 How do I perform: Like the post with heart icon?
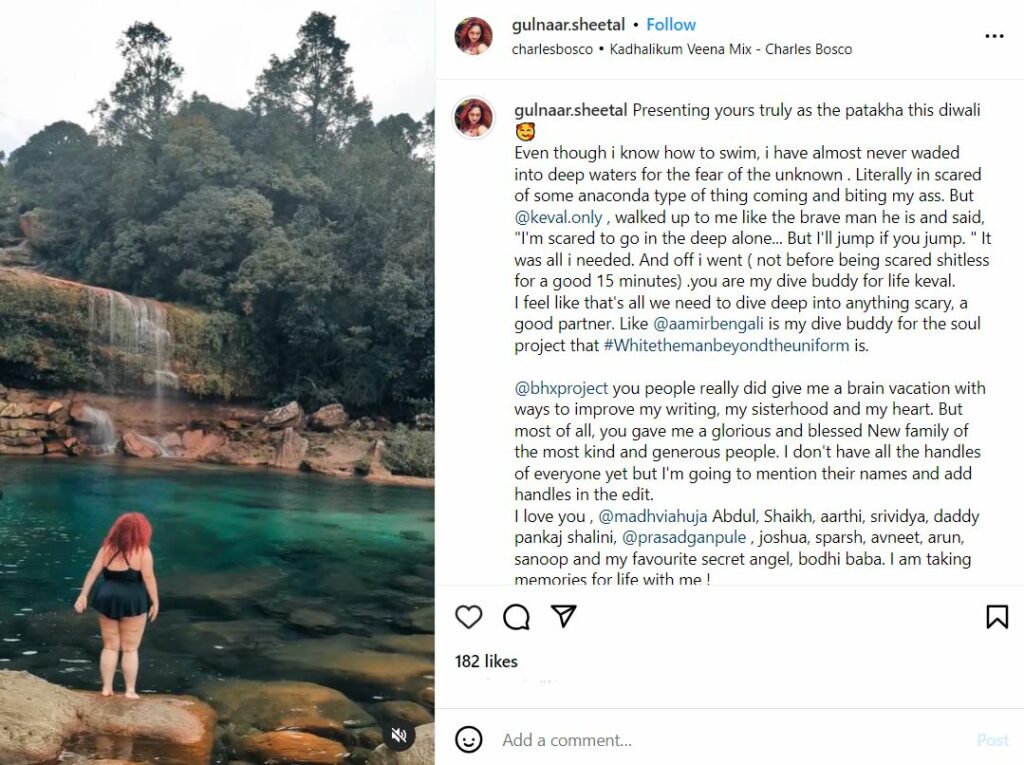(x=469, y=617)
